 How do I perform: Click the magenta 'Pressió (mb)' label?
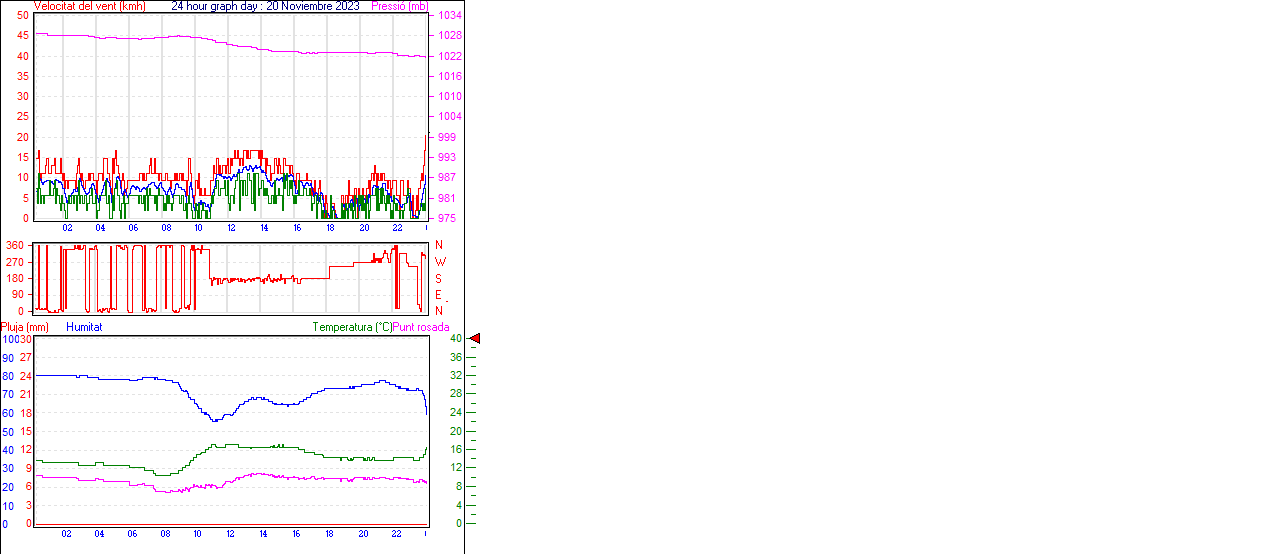click(x=400, y=6)
